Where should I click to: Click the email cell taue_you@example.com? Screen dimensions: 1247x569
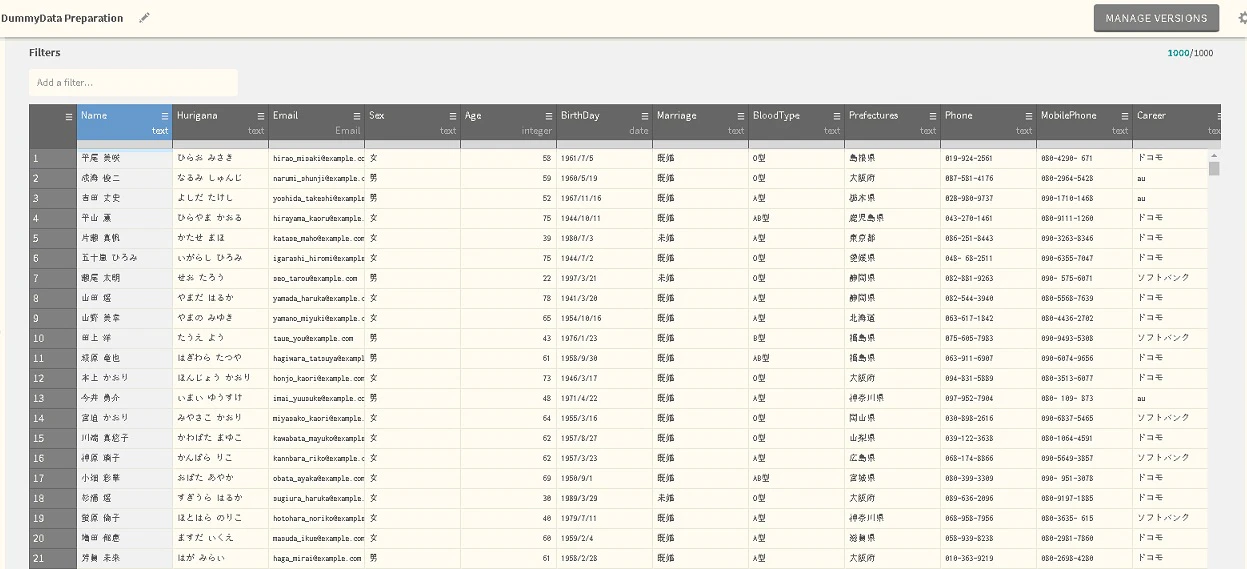(317, 338)
